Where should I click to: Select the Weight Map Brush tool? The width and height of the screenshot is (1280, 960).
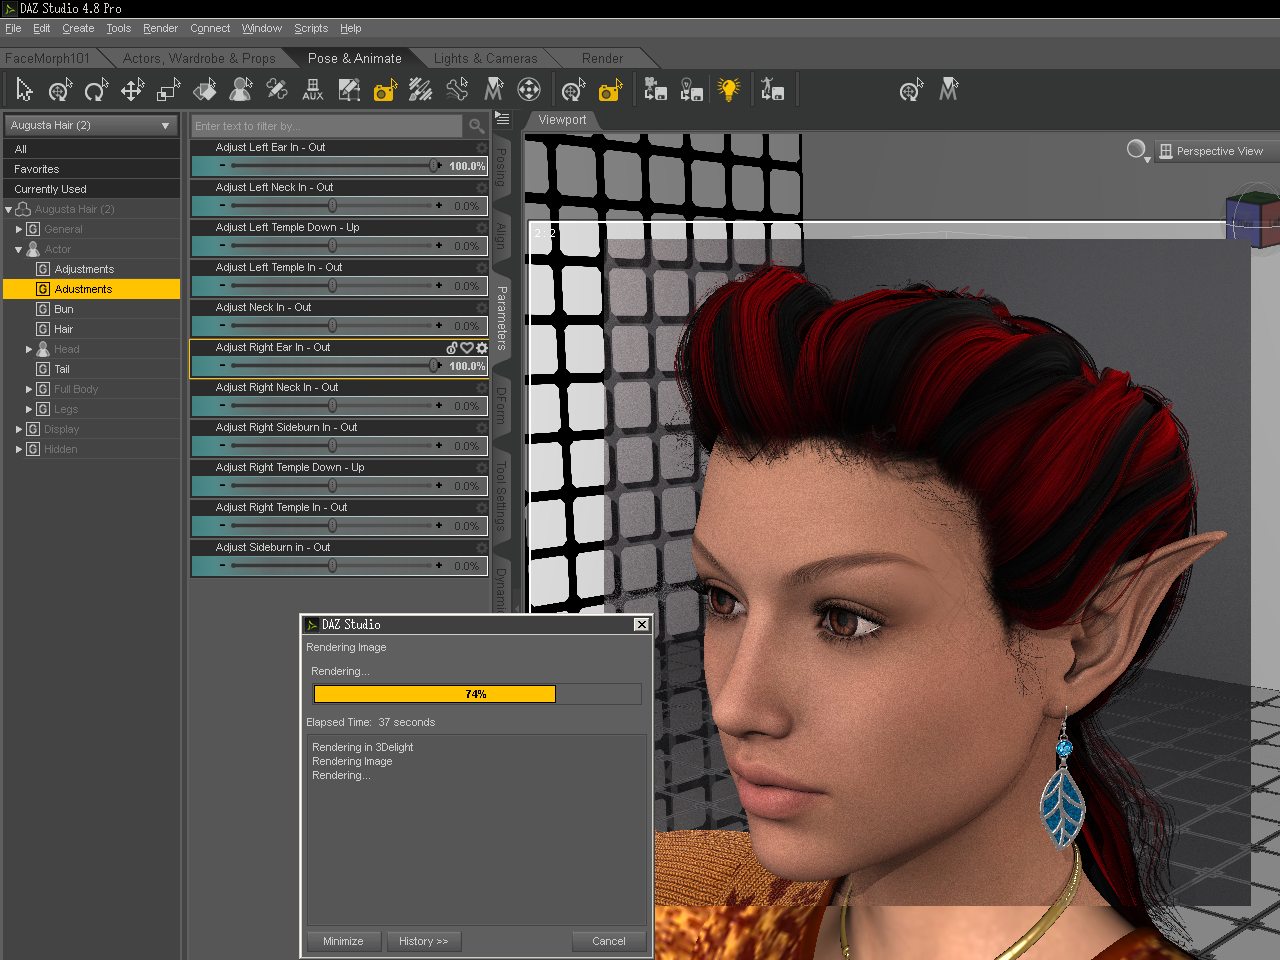pos(421,90)
